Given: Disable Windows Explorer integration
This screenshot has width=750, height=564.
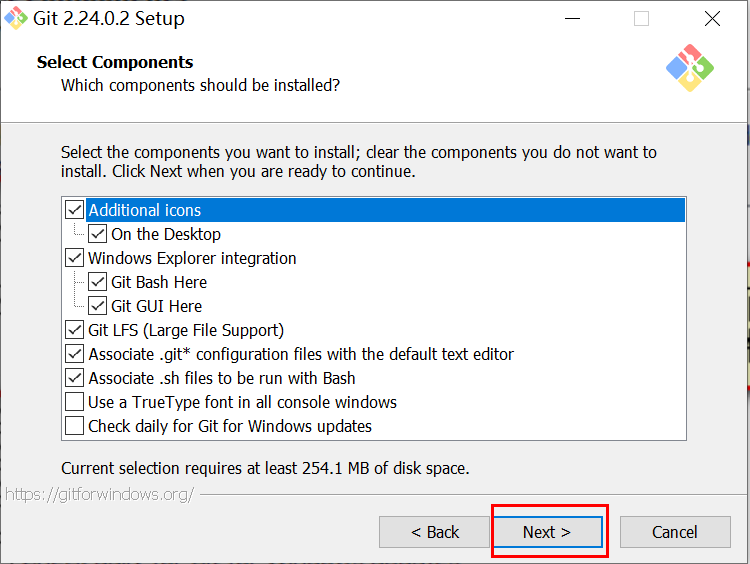Looking at the screenshot, I should (x=75, y=258).
